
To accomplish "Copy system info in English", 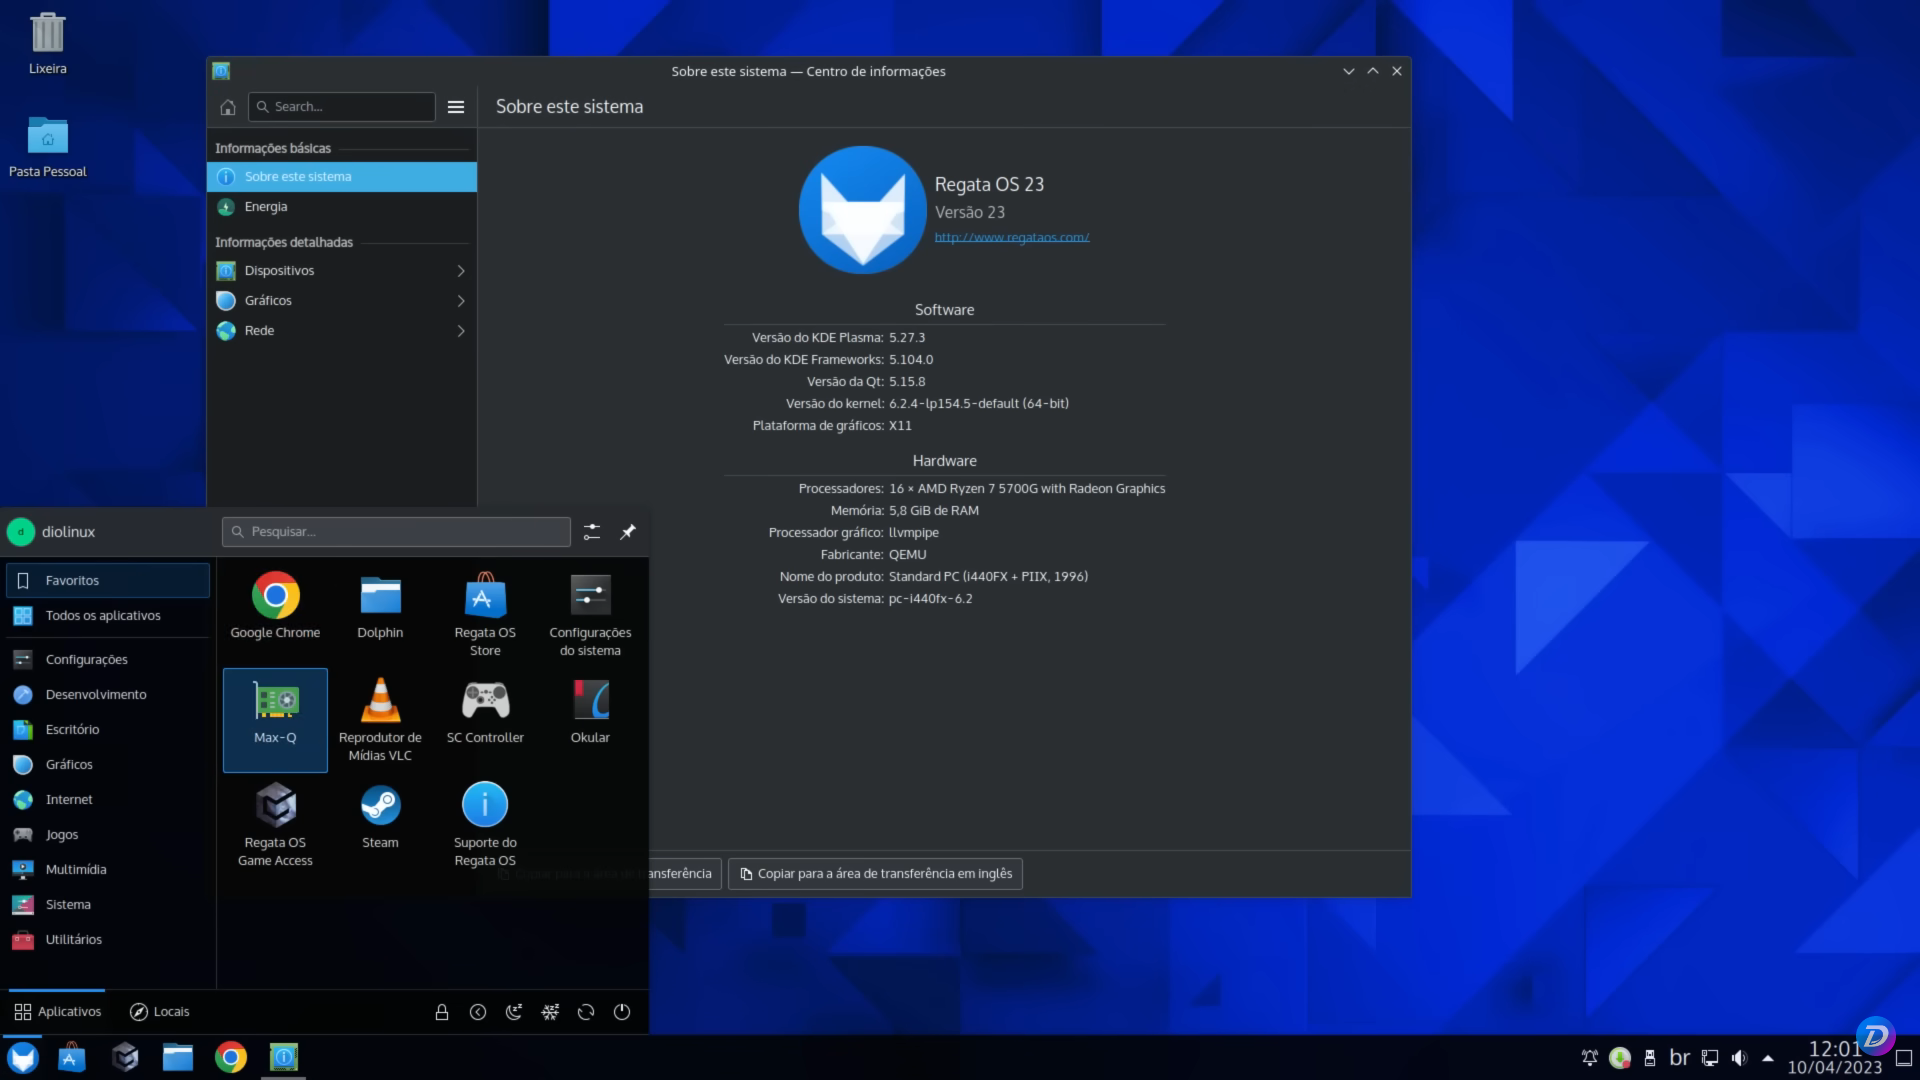I will coord(874,873).
